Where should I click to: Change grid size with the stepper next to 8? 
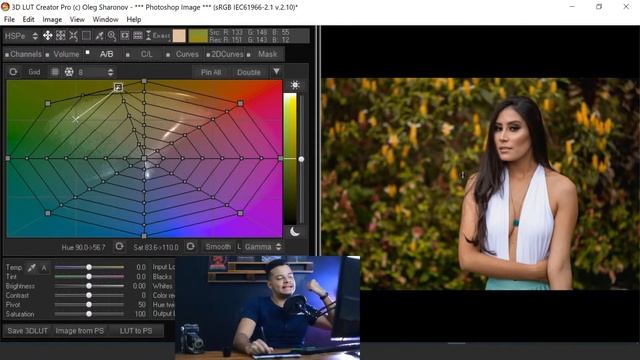click(110, 72)
